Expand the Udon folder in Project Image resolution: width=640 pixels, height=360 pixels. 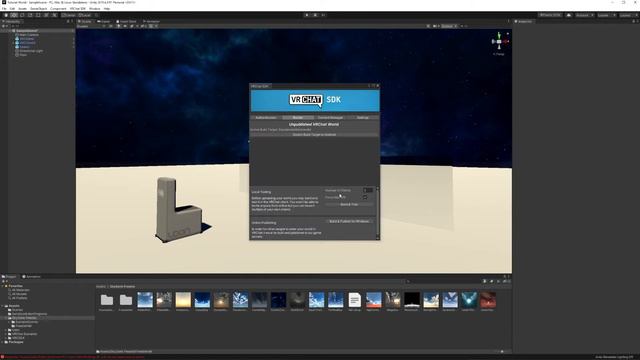(x=6, y=330)
